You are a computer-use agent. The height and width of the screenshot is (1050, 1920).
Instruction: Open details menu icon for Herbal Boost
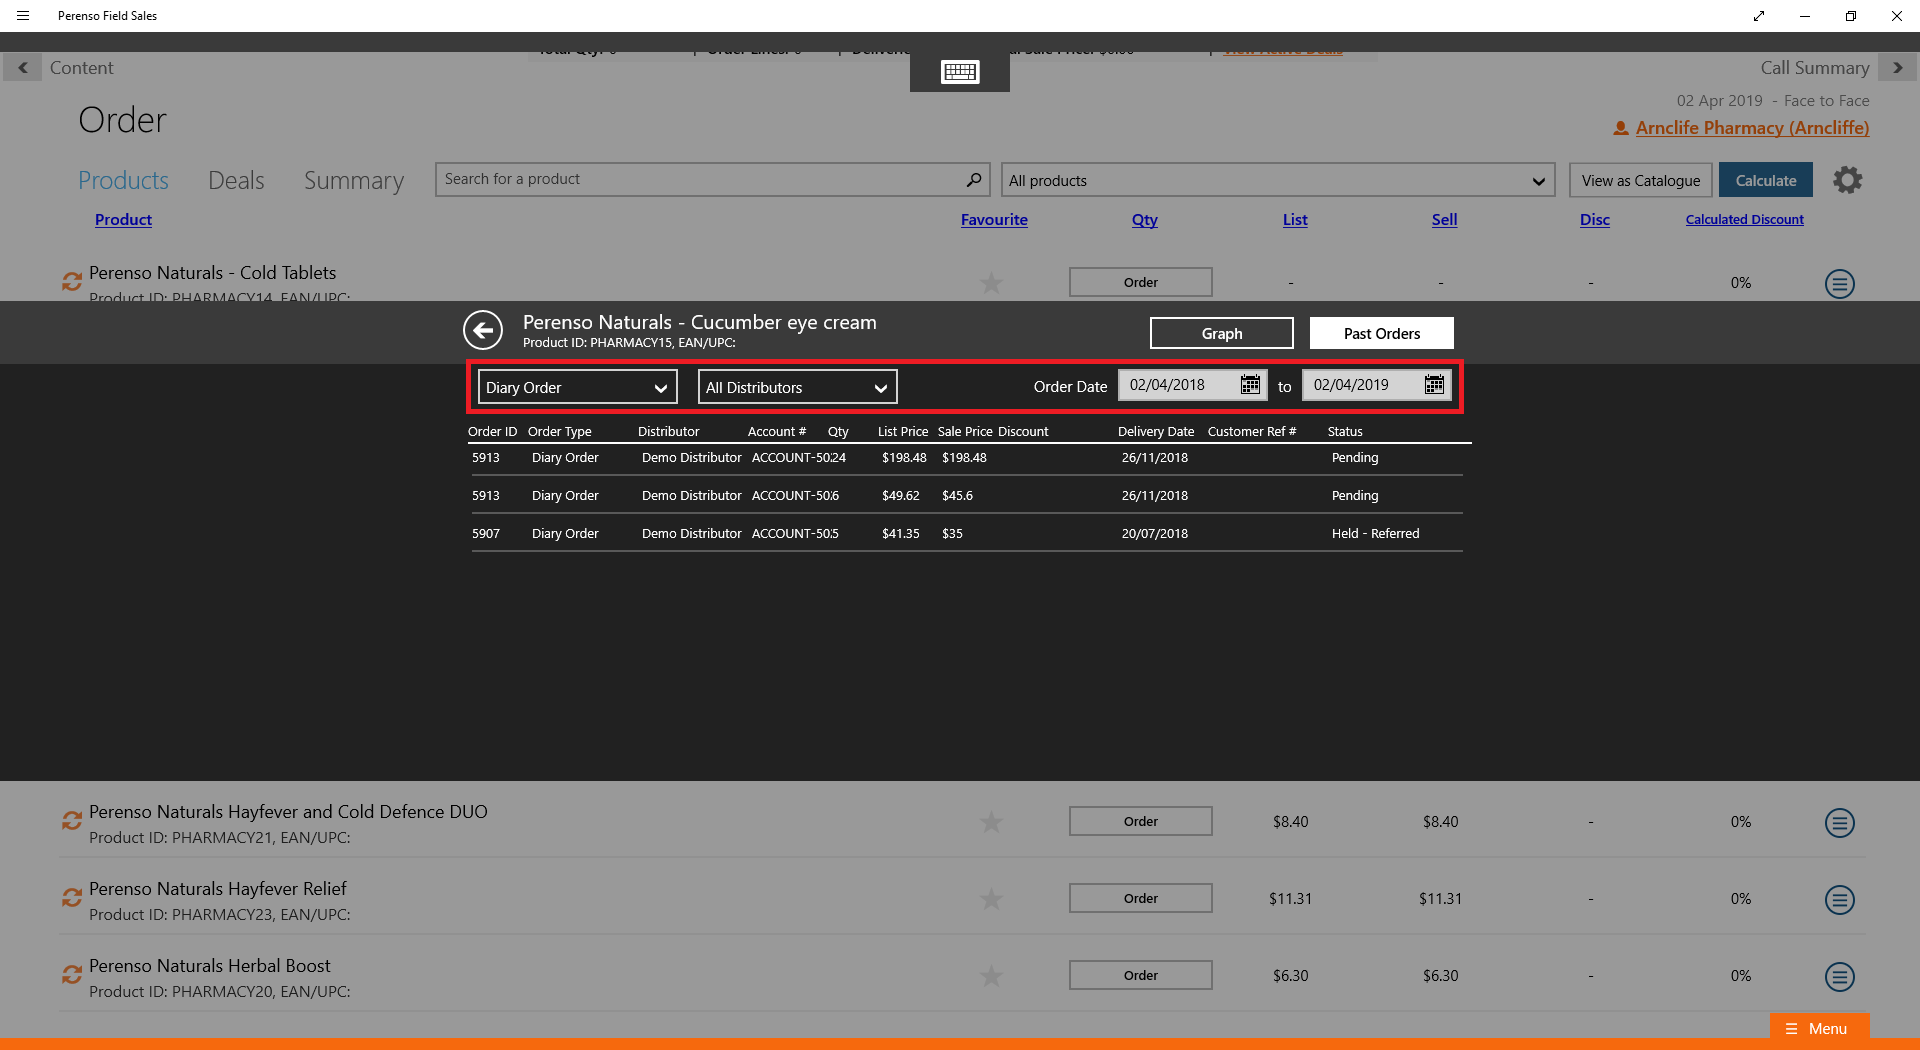pos(1839,977)
